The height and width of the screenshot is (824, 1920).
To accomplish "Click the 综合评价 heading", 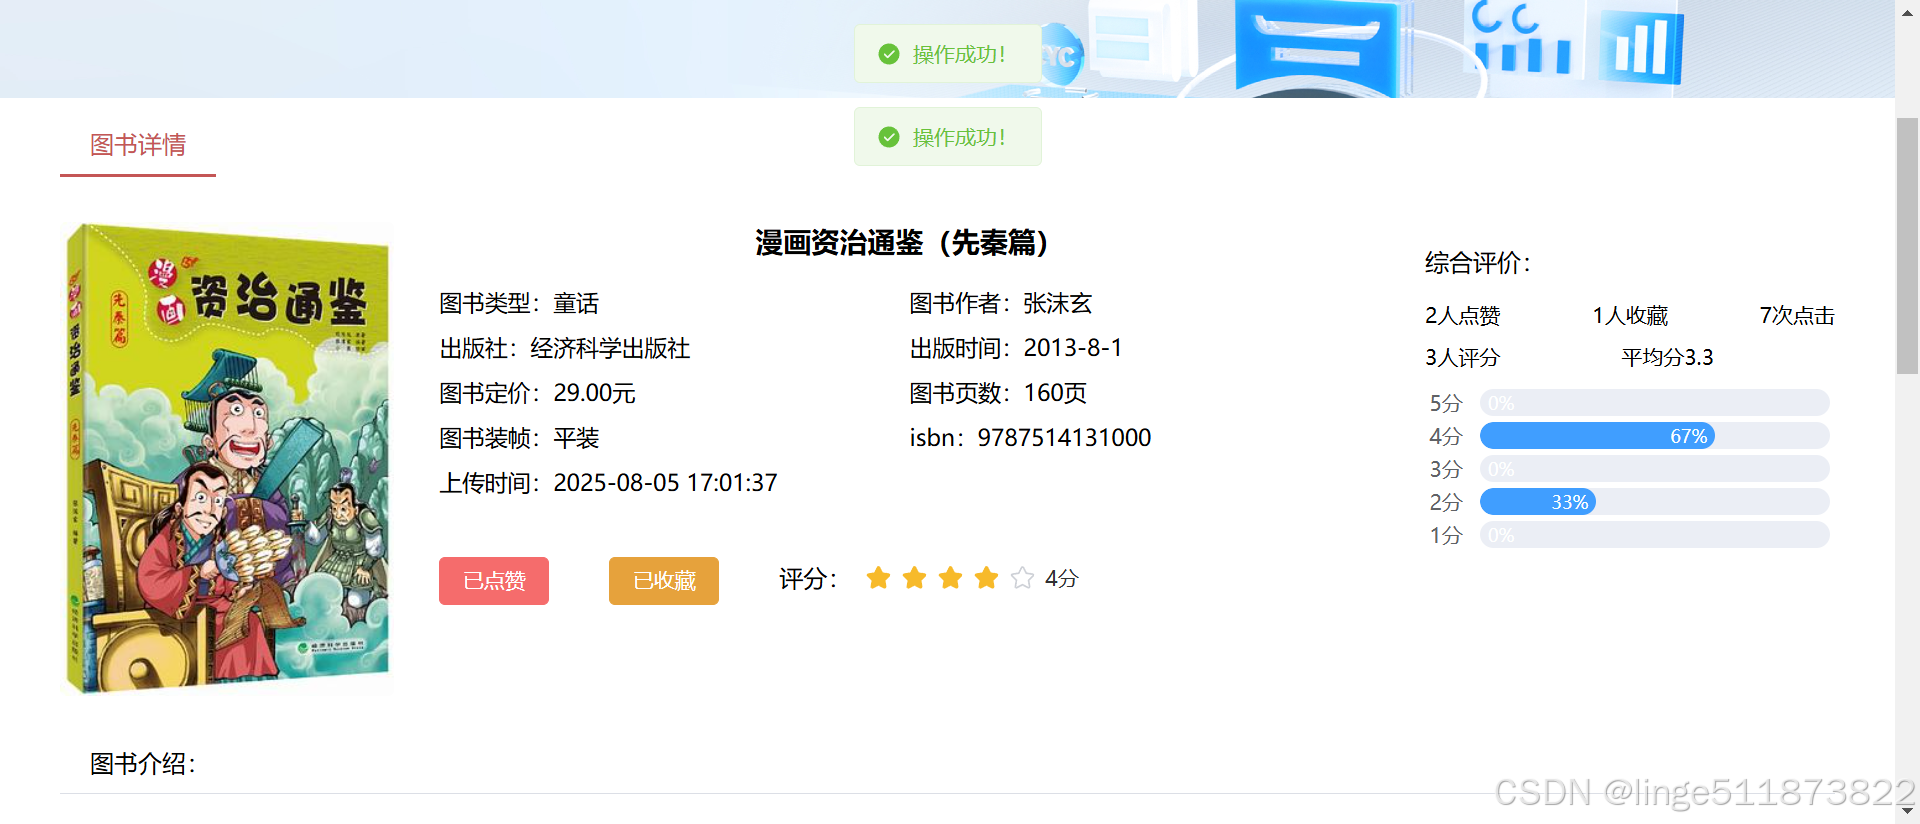I will tap(1478, 263).
